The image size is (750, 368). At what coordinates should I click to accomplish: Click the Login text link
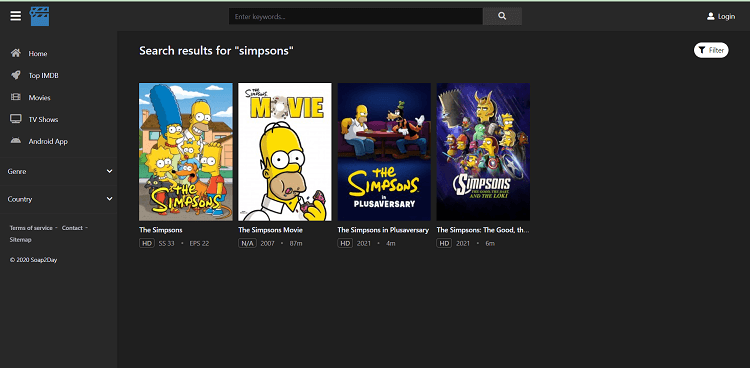pyautogui.click(x=726, y=16)
